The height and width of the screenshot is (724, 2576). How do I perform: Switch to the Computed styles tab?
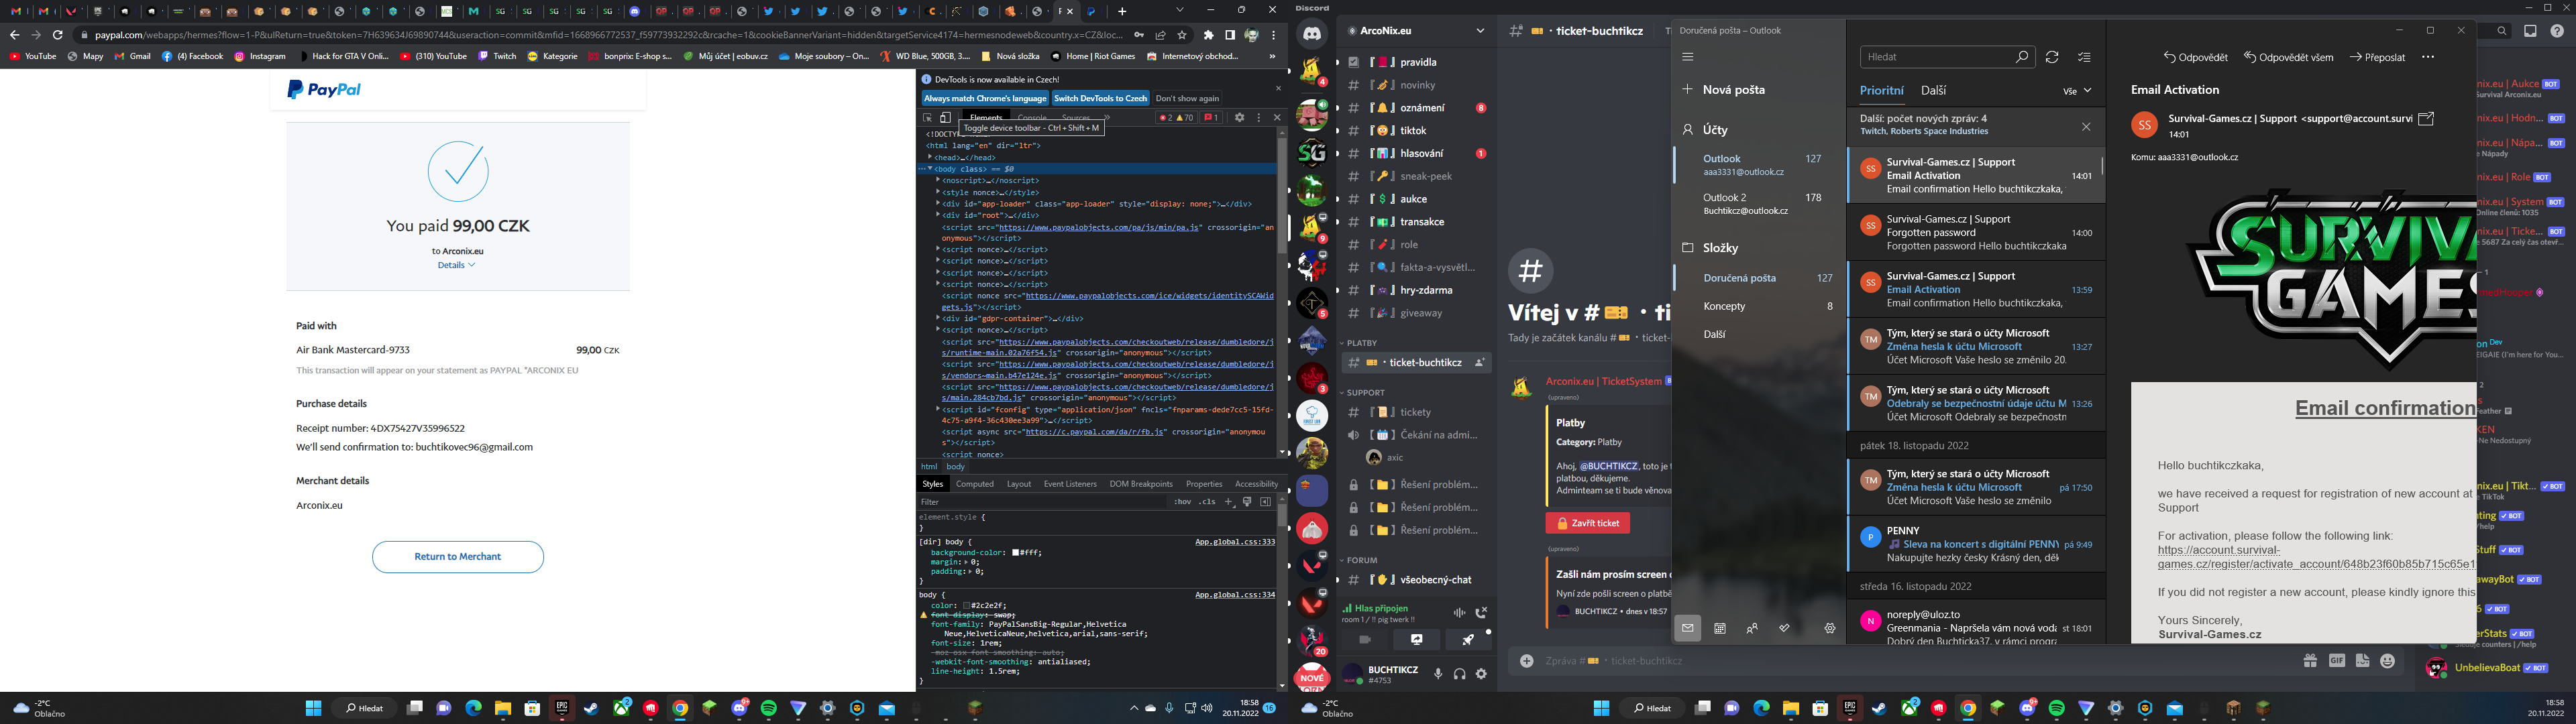[975, 484]
